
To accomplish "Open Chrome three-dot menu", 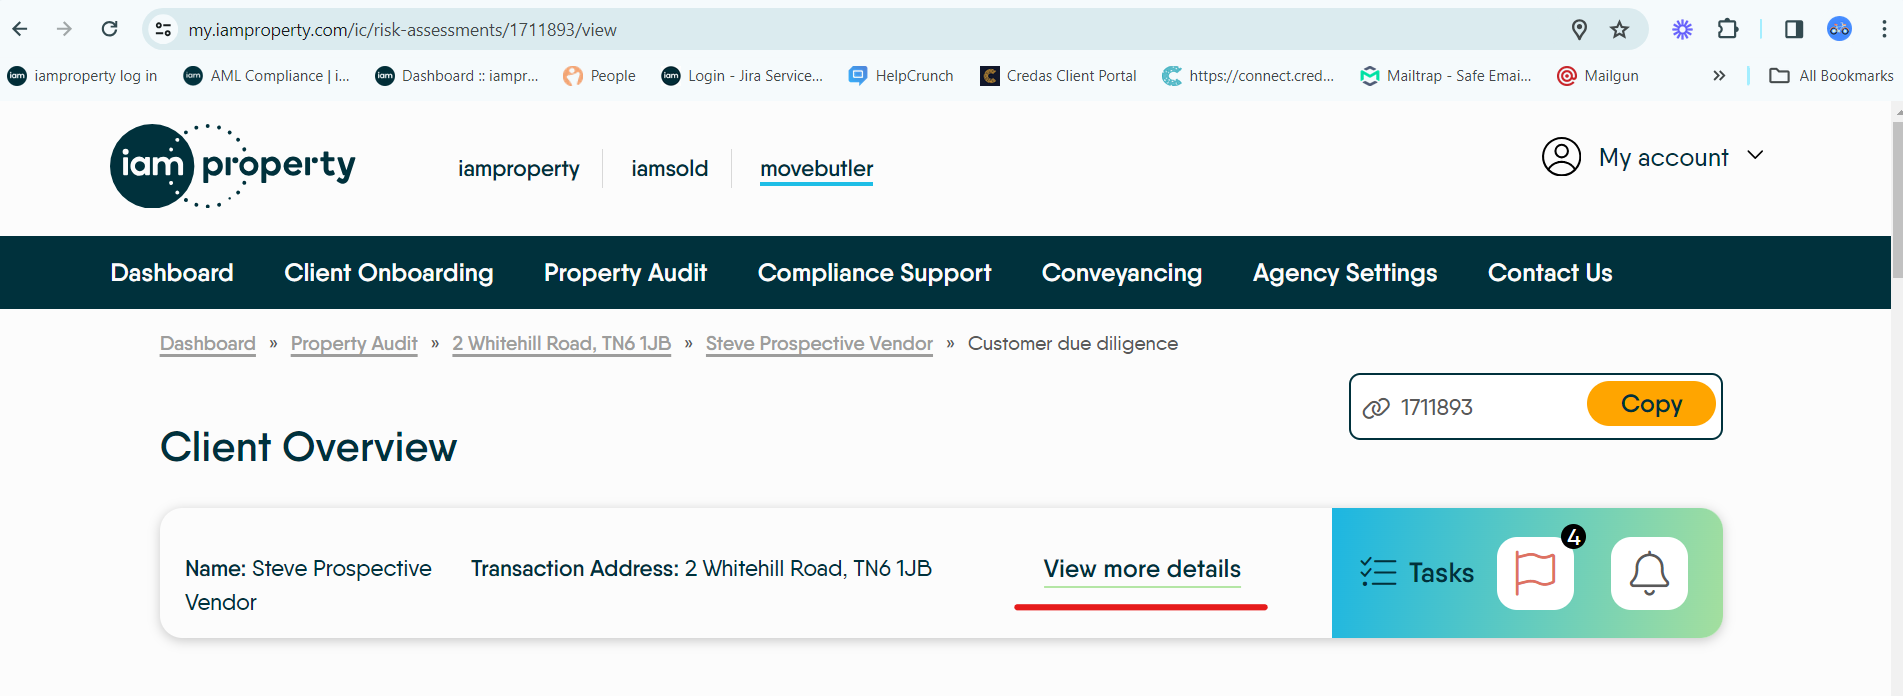I will coord(1884,29).
